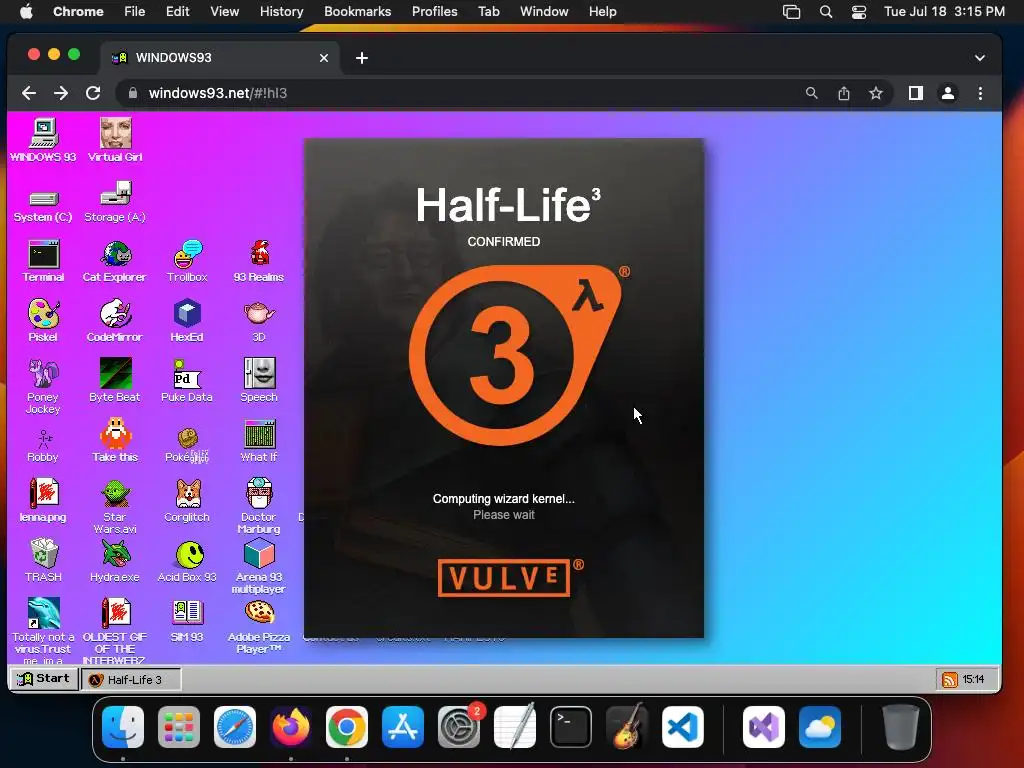Image resolution: width=1024 pixels, height=768 pixels.
Task: Select Half-Life 3 taskbar button
Action: (x=131, y=679)
